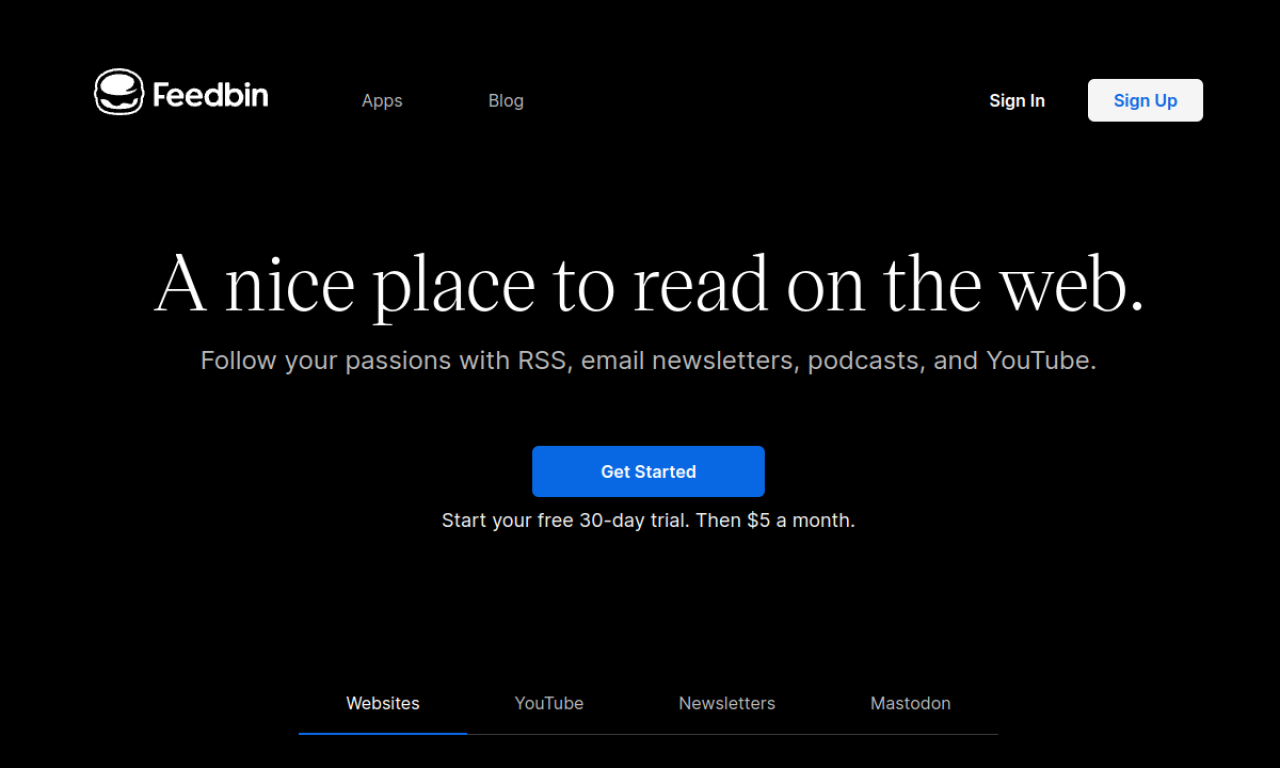Switch to the Mastodon tab

pos(910,703)
